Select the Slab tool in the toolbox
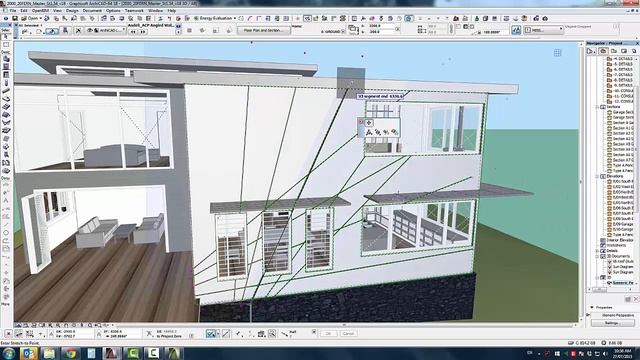This screenshot has height=360, width=640. pyautogui.click(x=6, y=98)
